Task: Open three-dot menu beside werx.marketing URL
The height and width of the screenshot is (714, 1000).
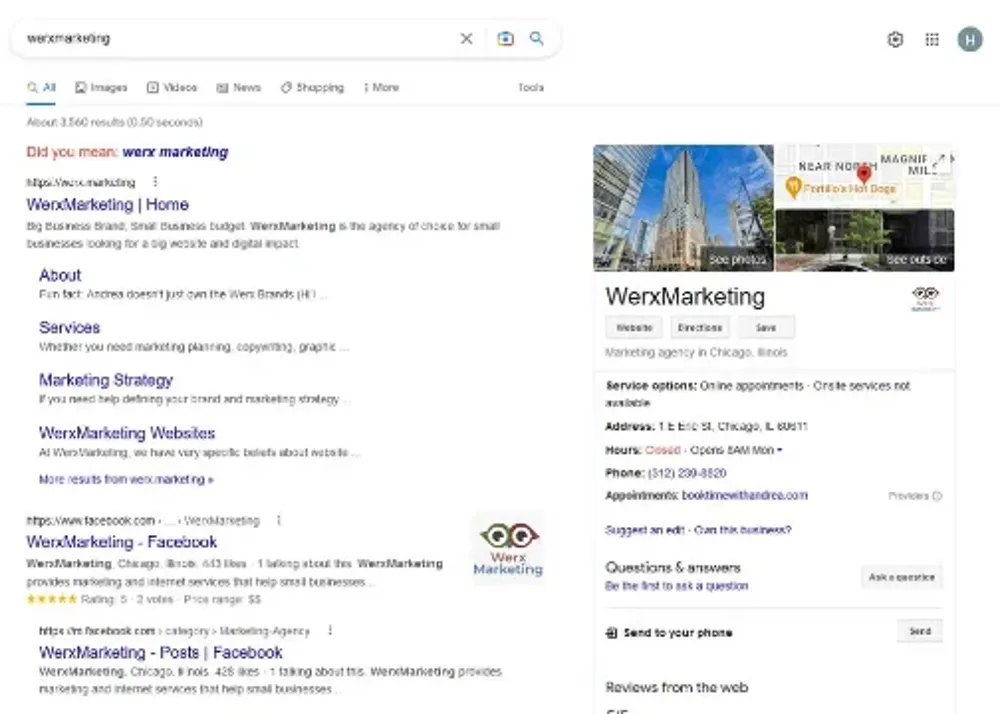Action: point(154,182)
